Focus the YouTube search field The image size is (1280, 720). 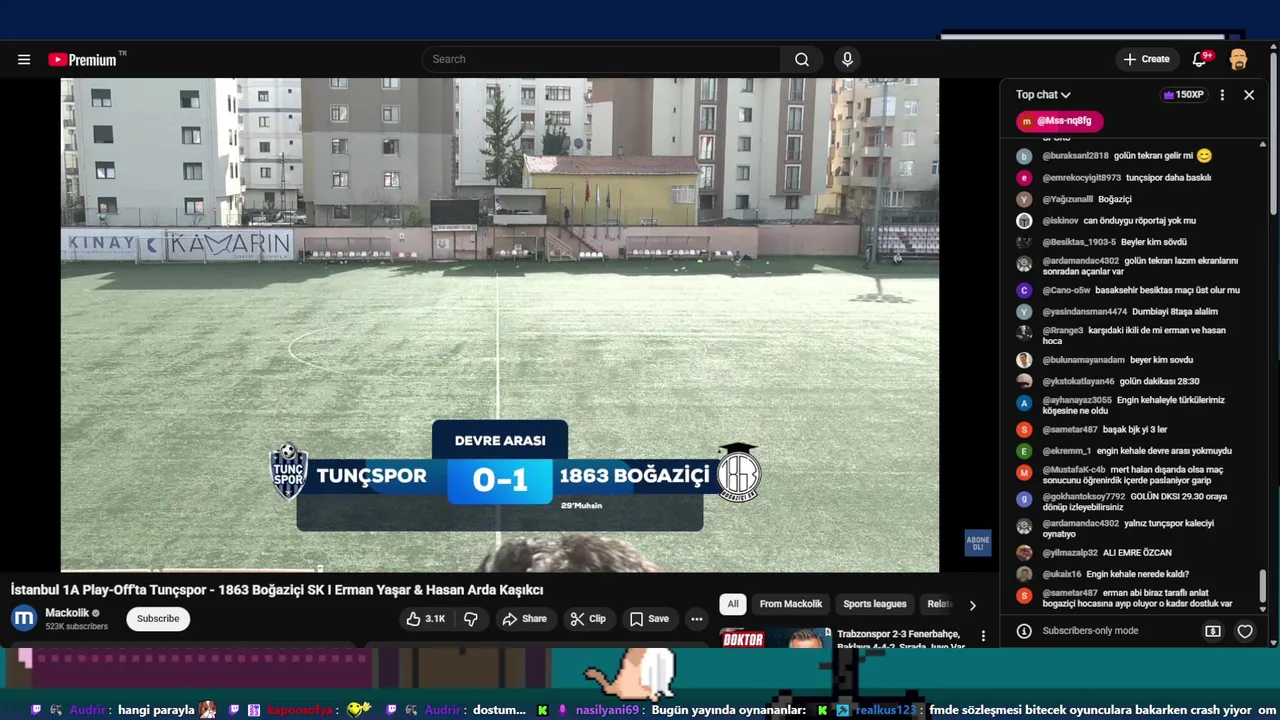[601, 59]
